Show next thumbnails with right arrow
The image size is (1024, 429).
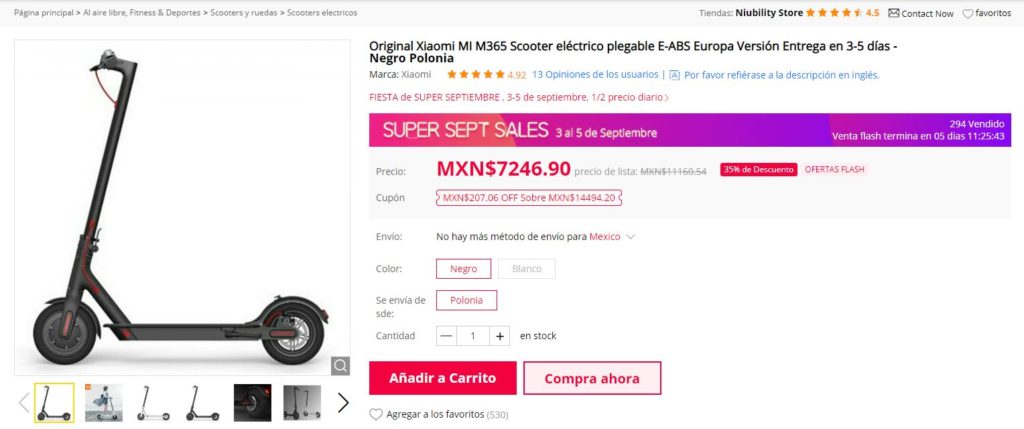pos(343,402)
